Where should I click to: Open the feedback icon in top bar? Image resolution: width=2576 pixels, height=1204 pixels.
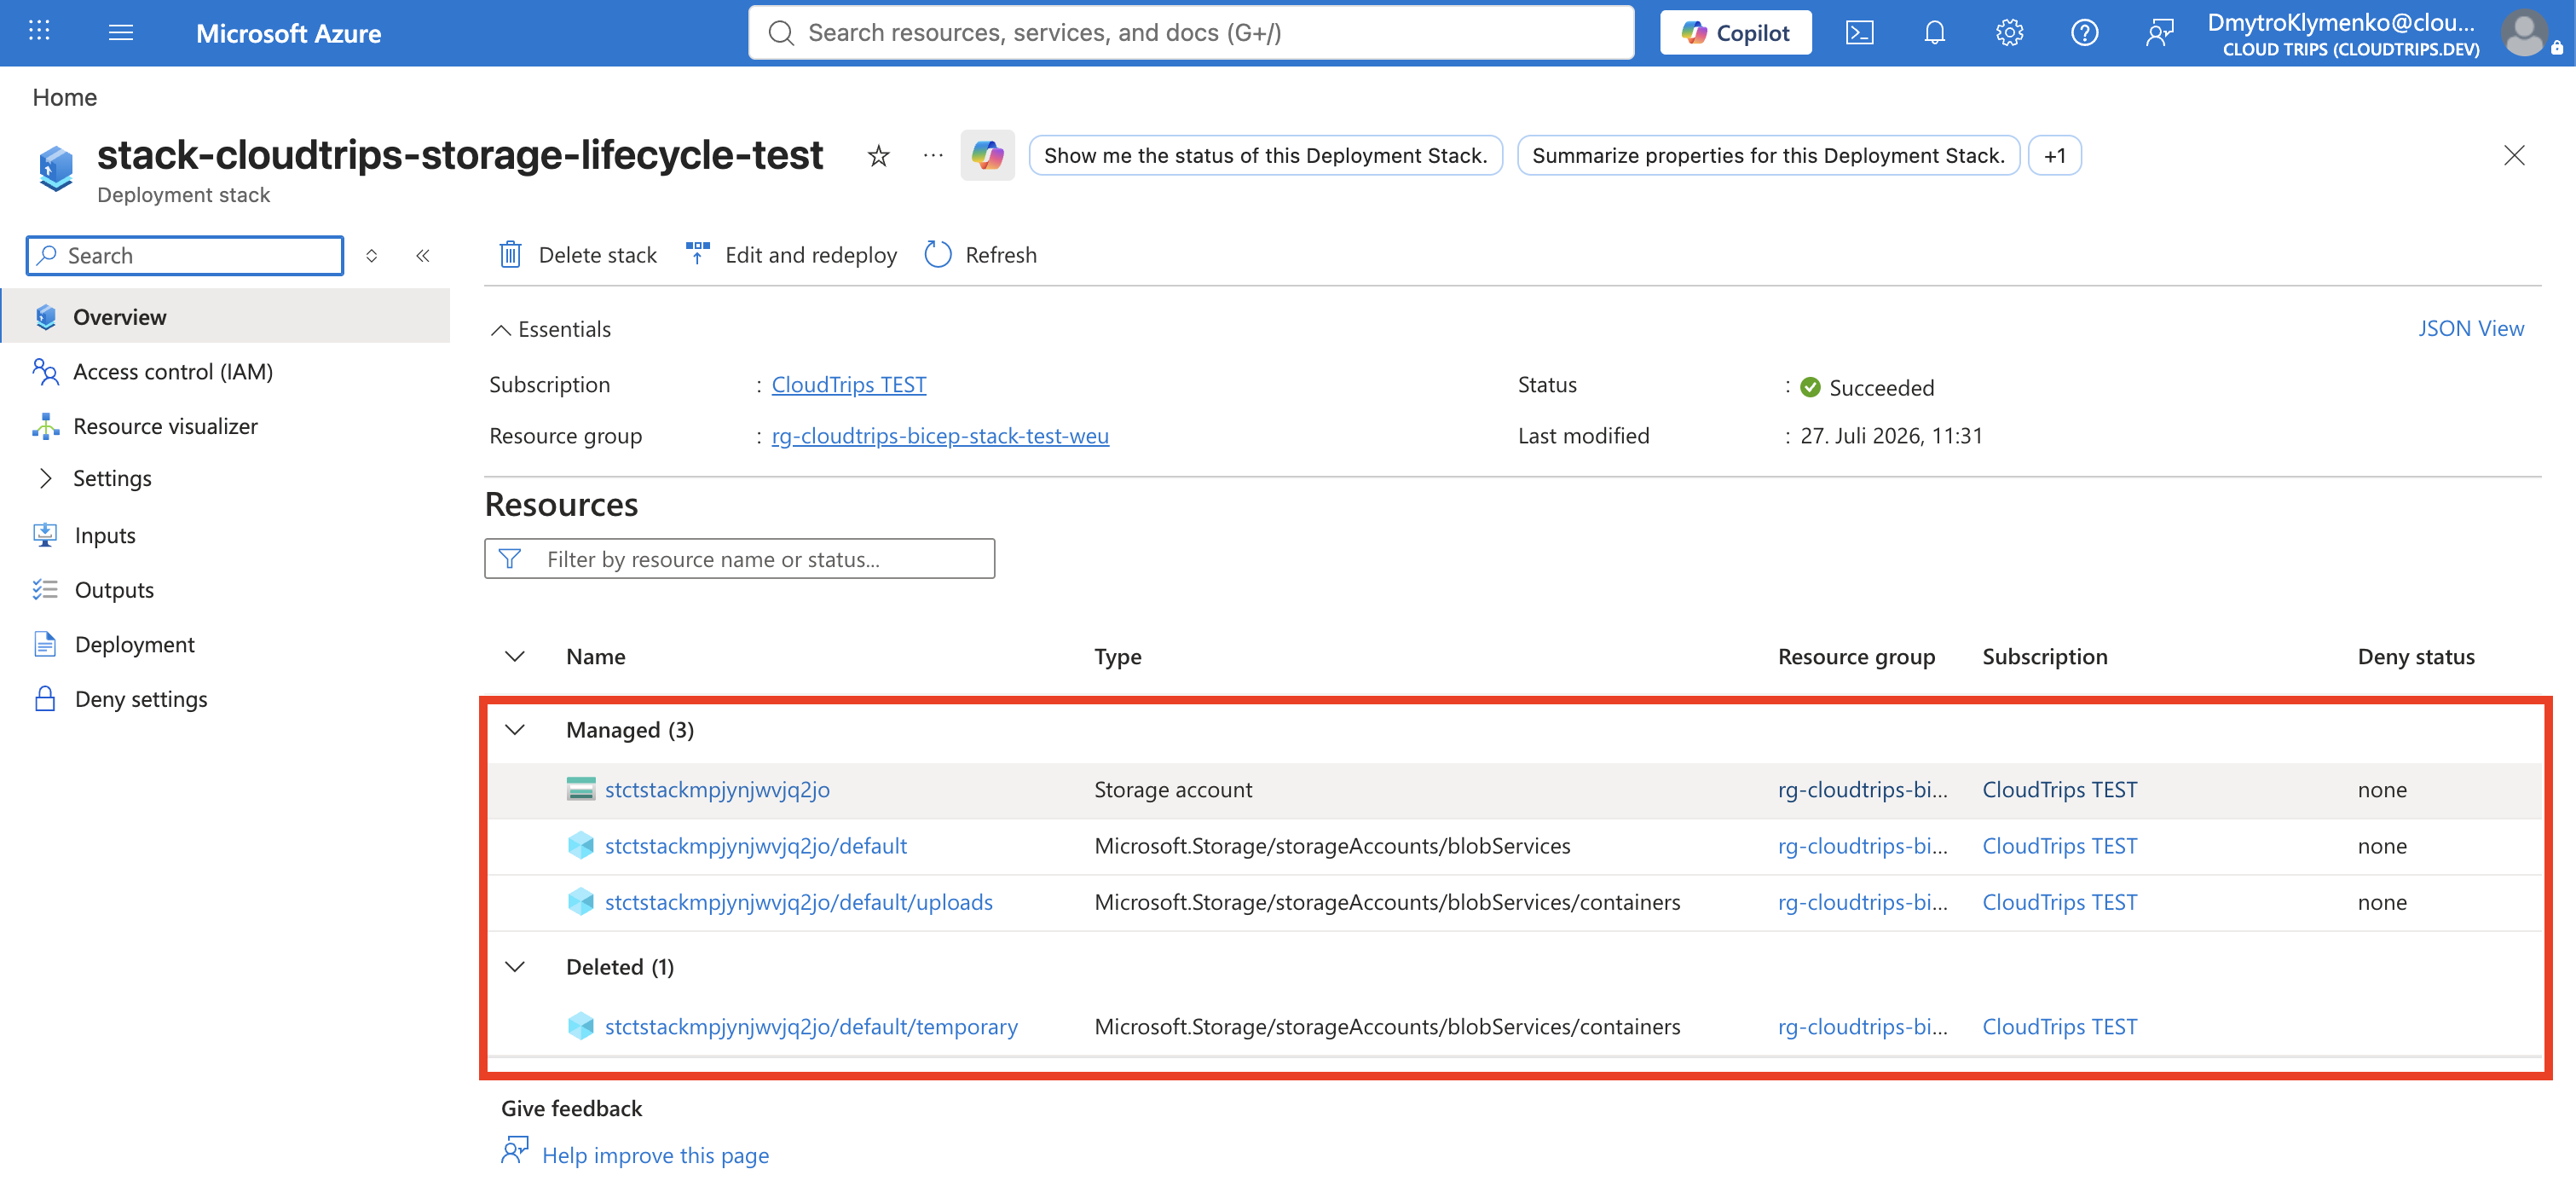(x=2159, y=33)
